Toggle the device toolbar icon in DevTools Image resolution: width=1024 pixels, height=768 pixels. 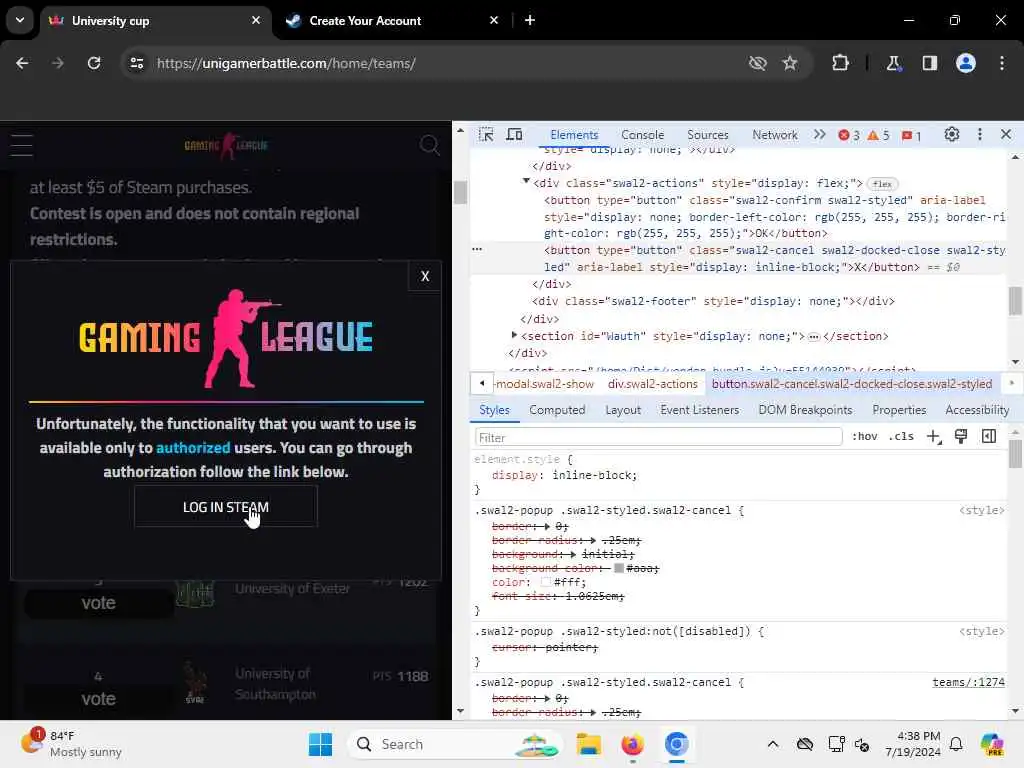(515, 135)
